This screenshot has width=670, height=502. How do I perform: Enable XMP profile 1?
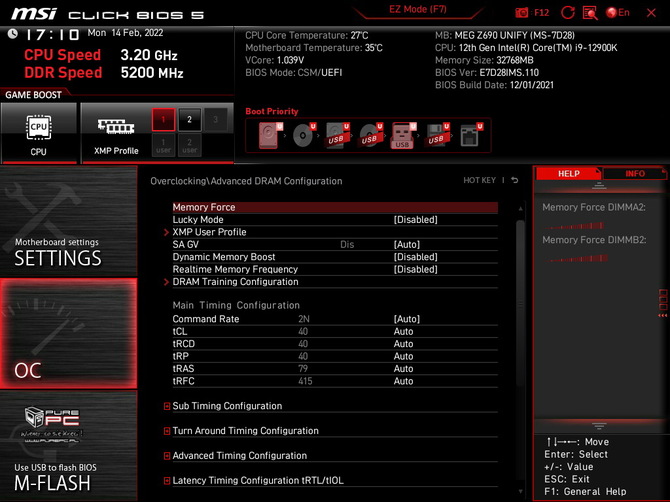[162, 120]
